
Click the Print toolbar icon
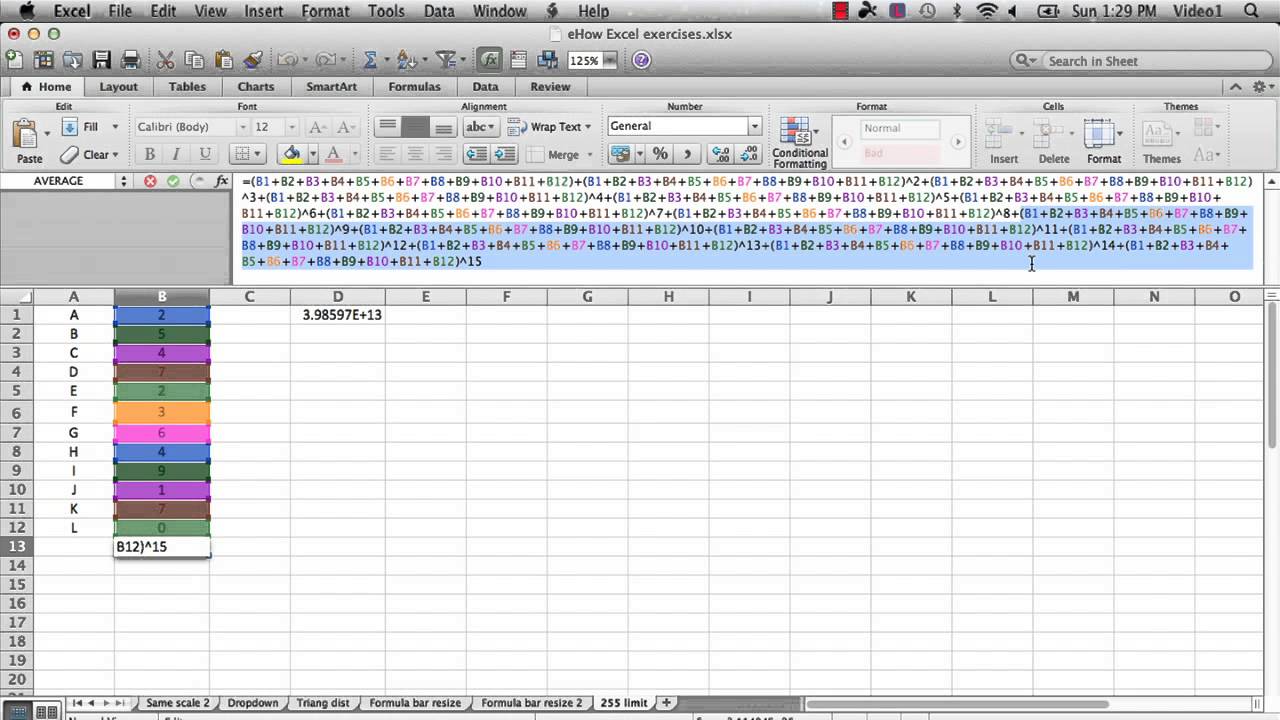[x=130, y=60]
